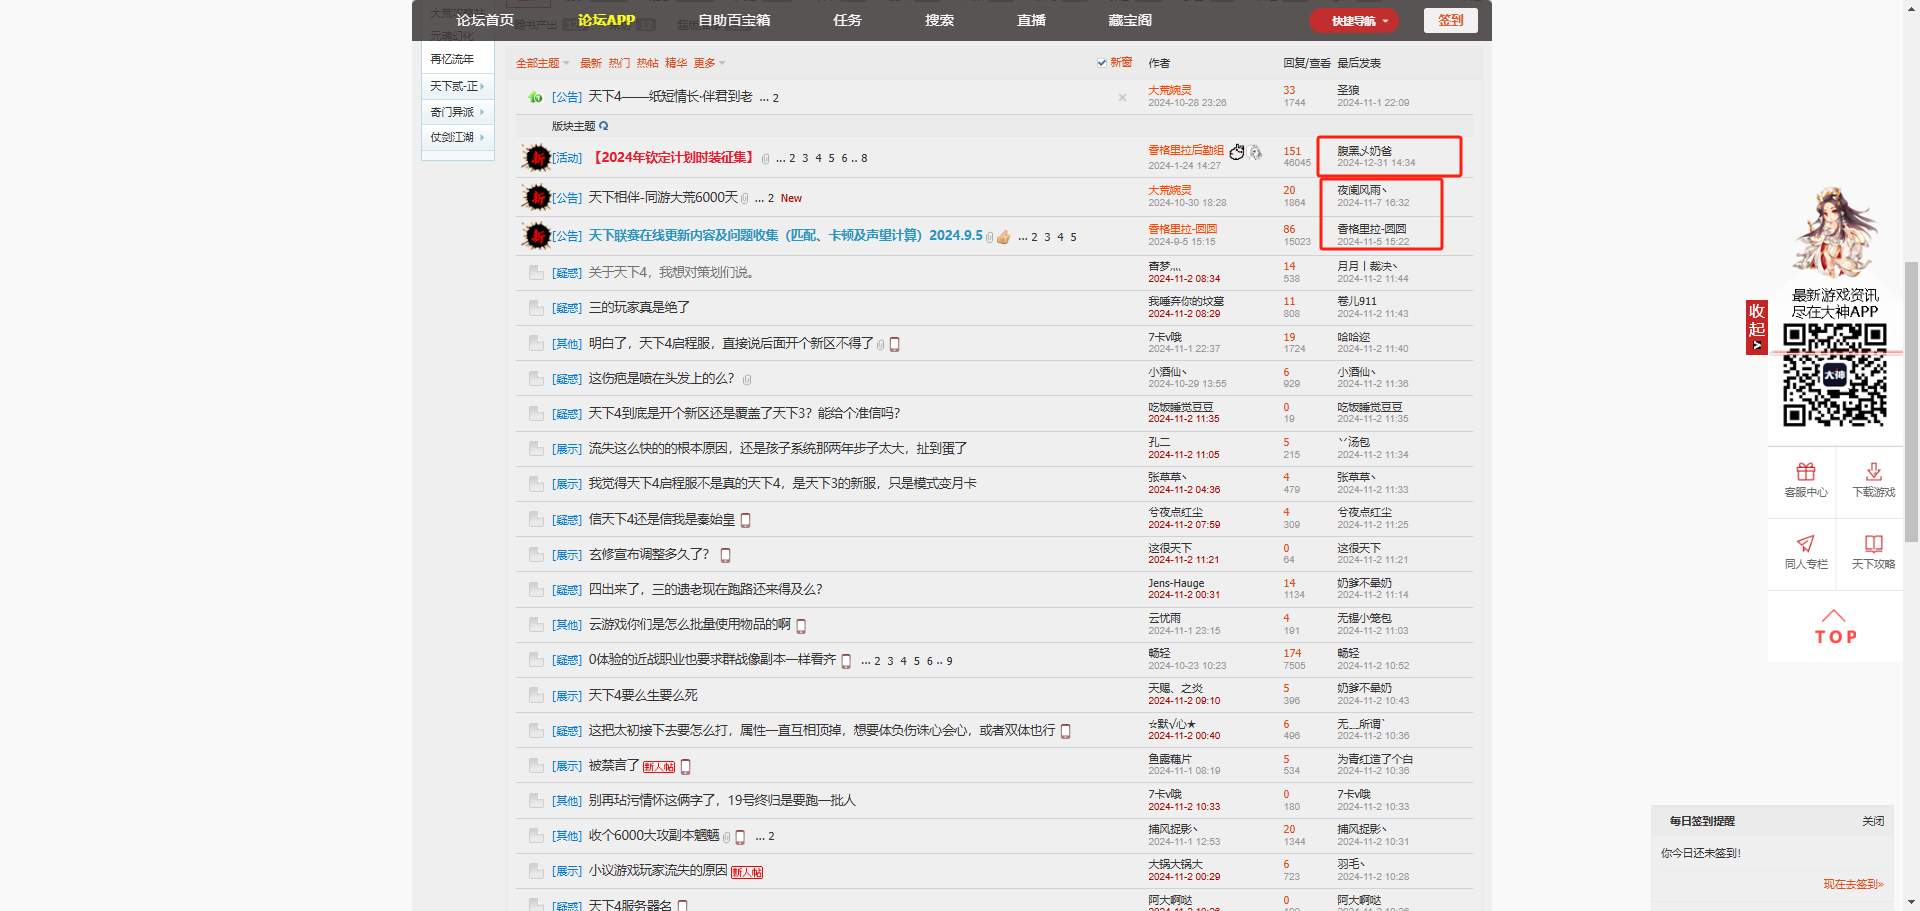This screenshot has height=911, width=1920.
Task: Go to page 9 of 0体验的近战职业 thread
Action: coord(949,661)
